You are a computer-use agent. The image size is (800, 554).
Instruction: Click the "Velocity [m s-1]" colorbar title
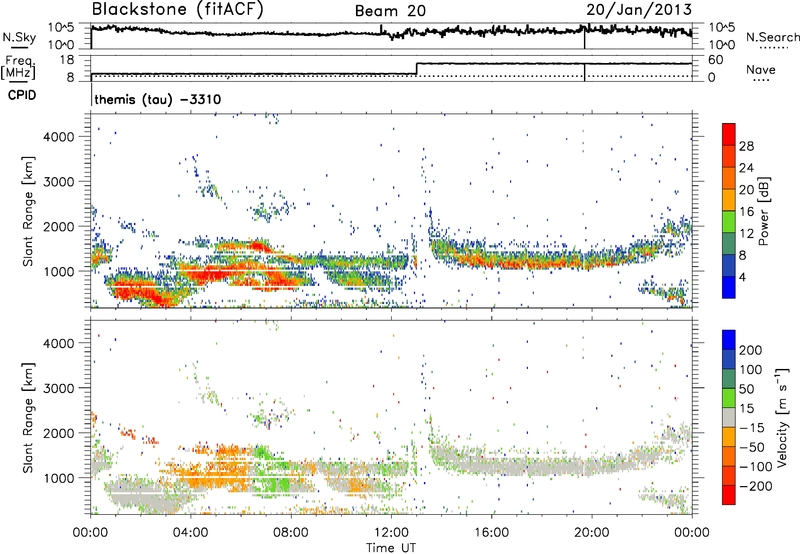(x=782, y=417)
